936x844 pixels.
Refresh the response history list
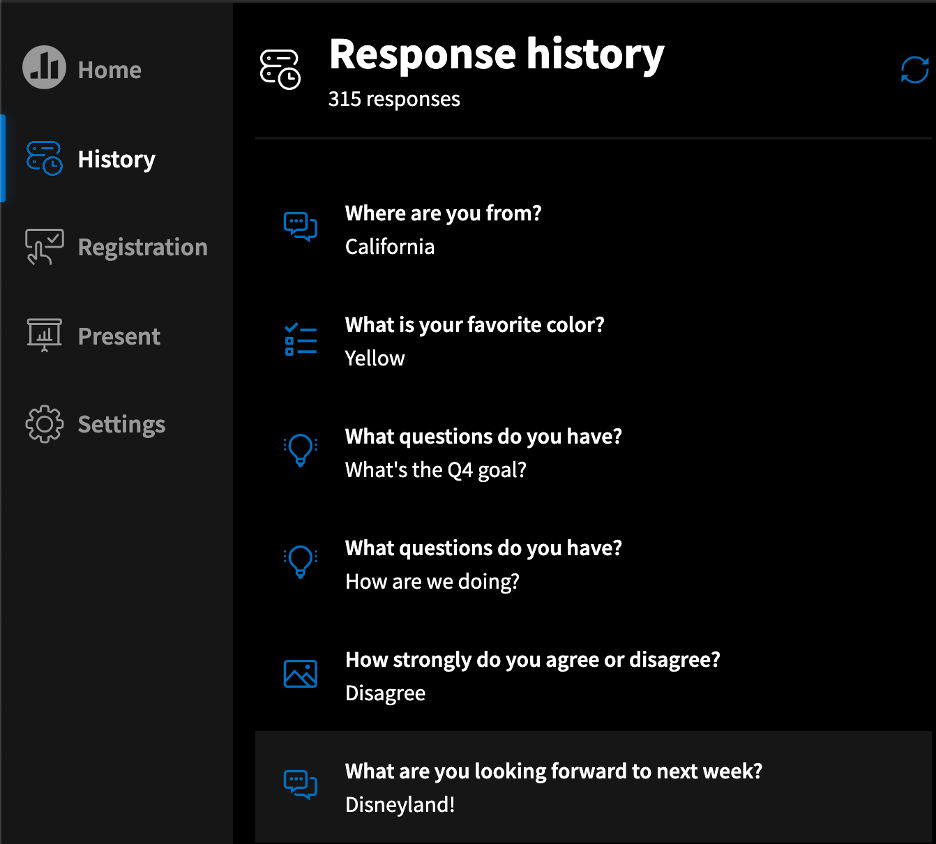915,70
